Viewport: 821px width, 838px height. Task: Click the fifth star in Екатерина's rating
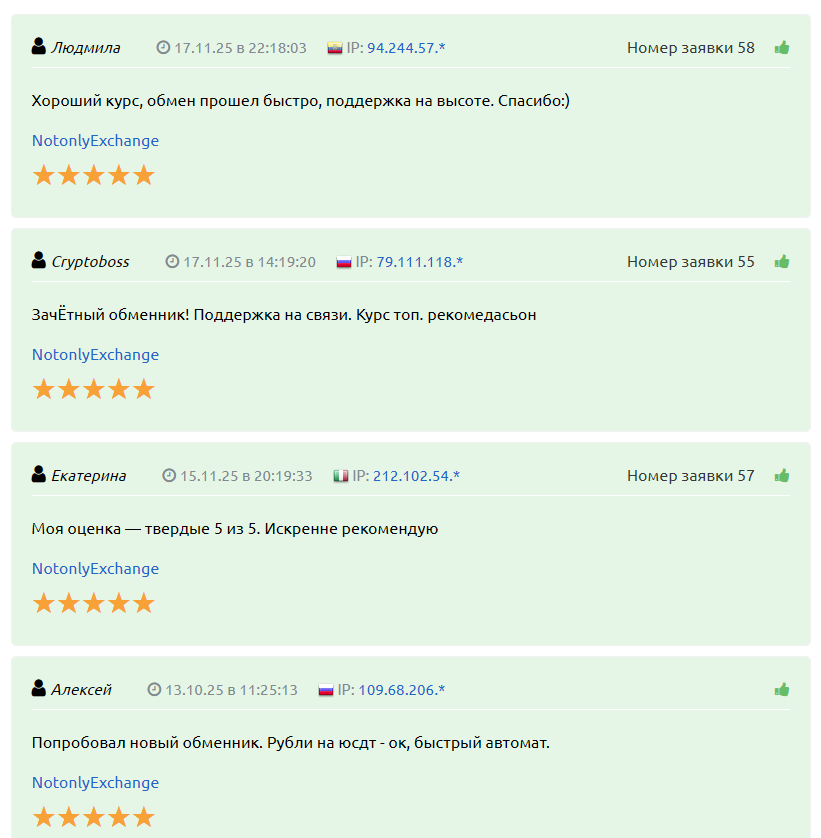(x=144, y=602)
